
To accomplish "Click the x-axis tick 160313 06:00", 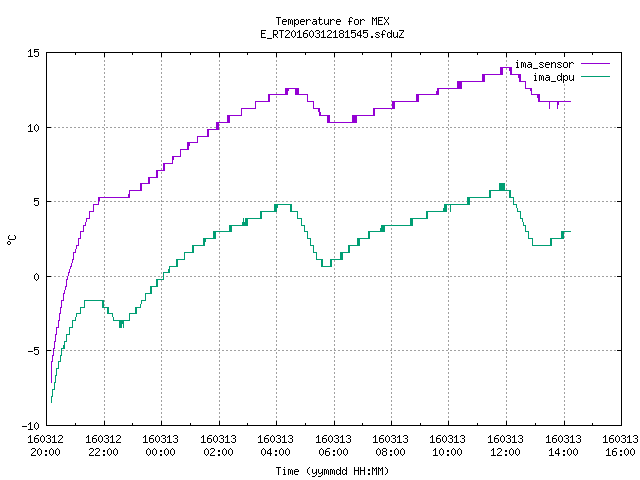I will [333, 445].
